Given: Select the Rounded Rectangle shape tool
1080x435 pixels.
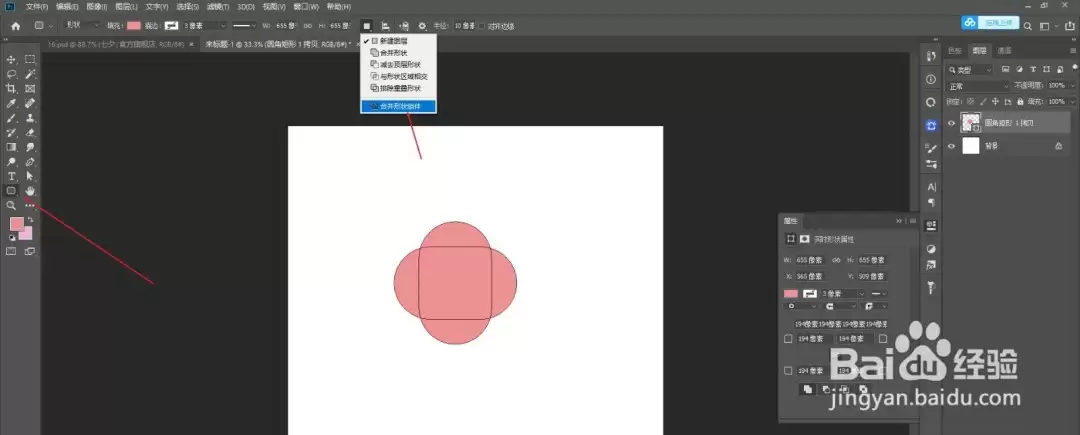Looking at the screenshot, I should [11, 191].
